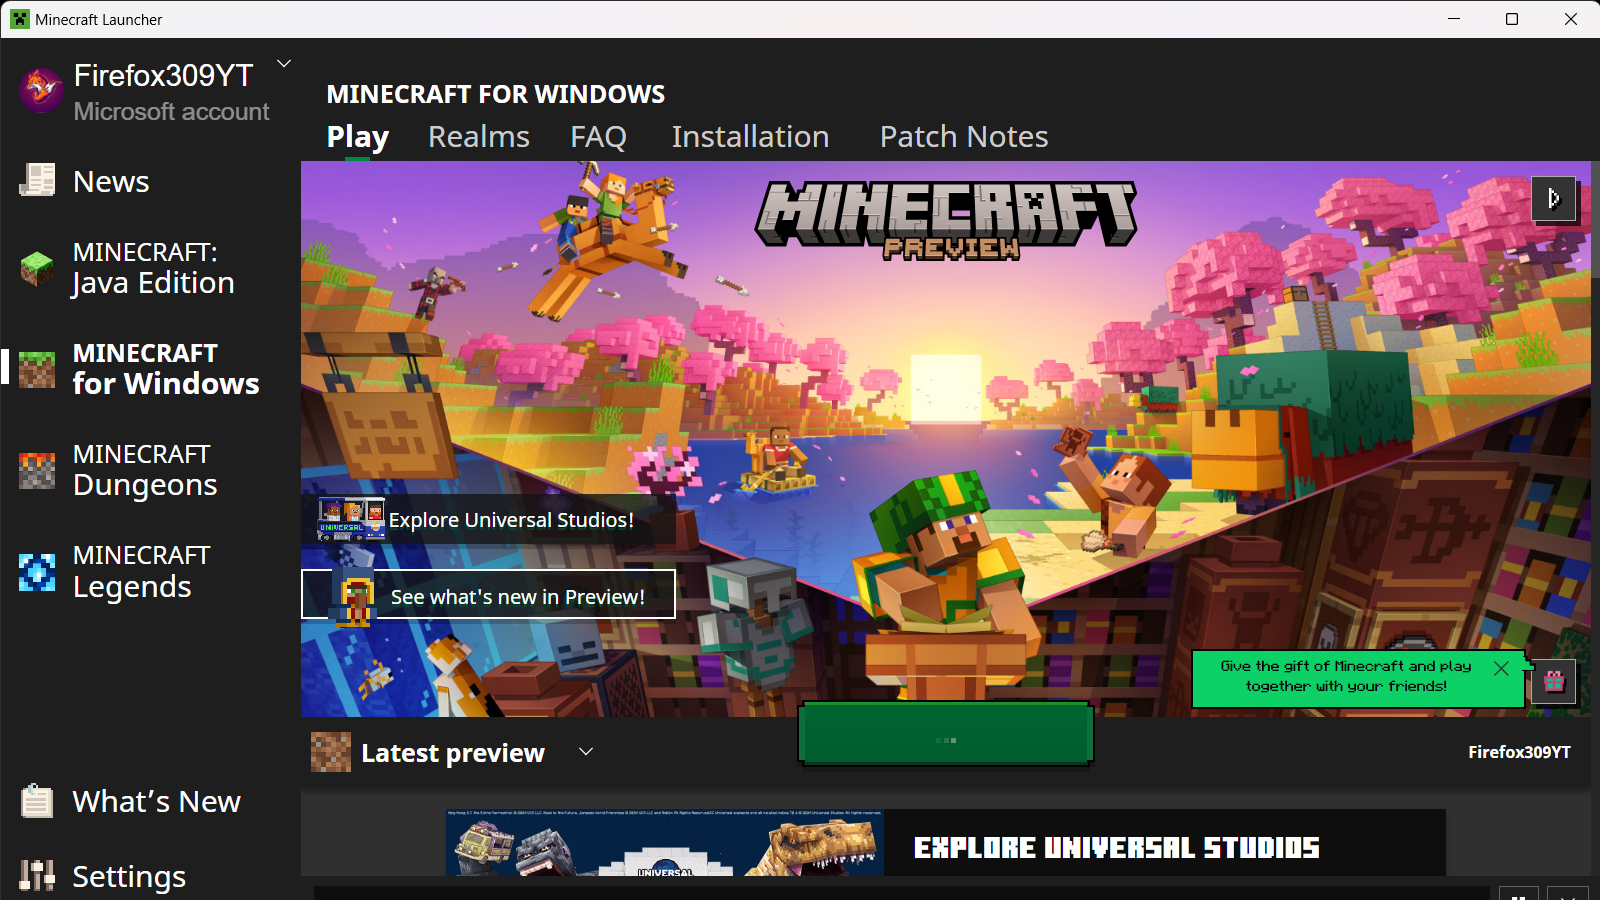Click the Explore Universal Studios! banner button
The height and width of the screenshot is (900, 1600).
[489, 520]
